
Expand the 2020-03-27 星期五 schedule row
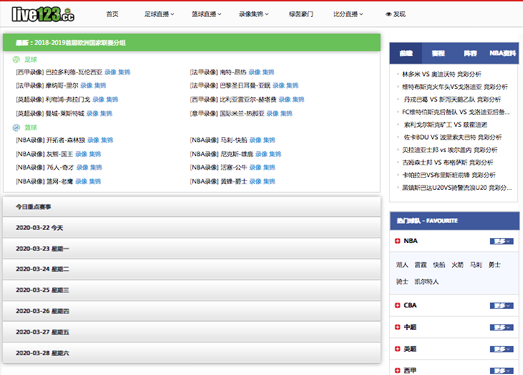pyautogui.click(x=192, y=332)
